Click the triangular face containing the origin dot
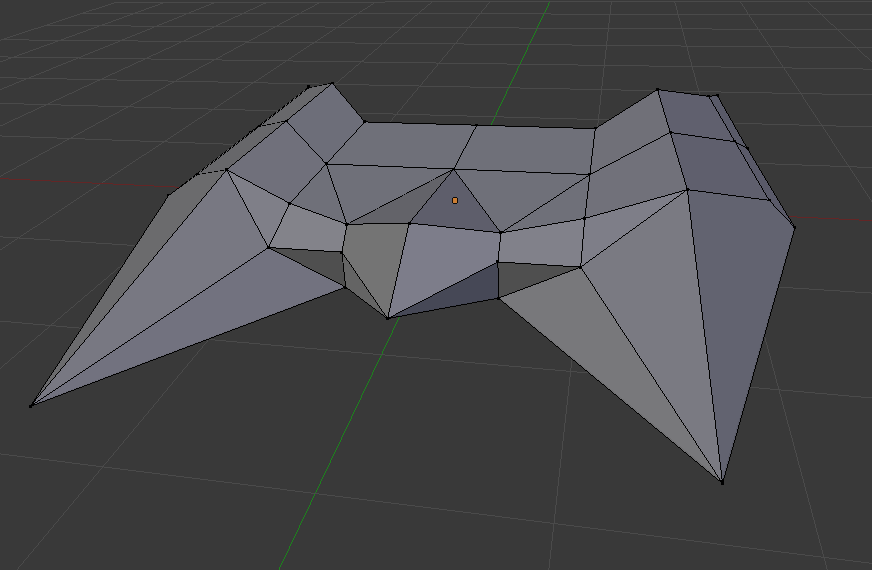This screenshot has height=570, width=872. click(x=455, y=210)
